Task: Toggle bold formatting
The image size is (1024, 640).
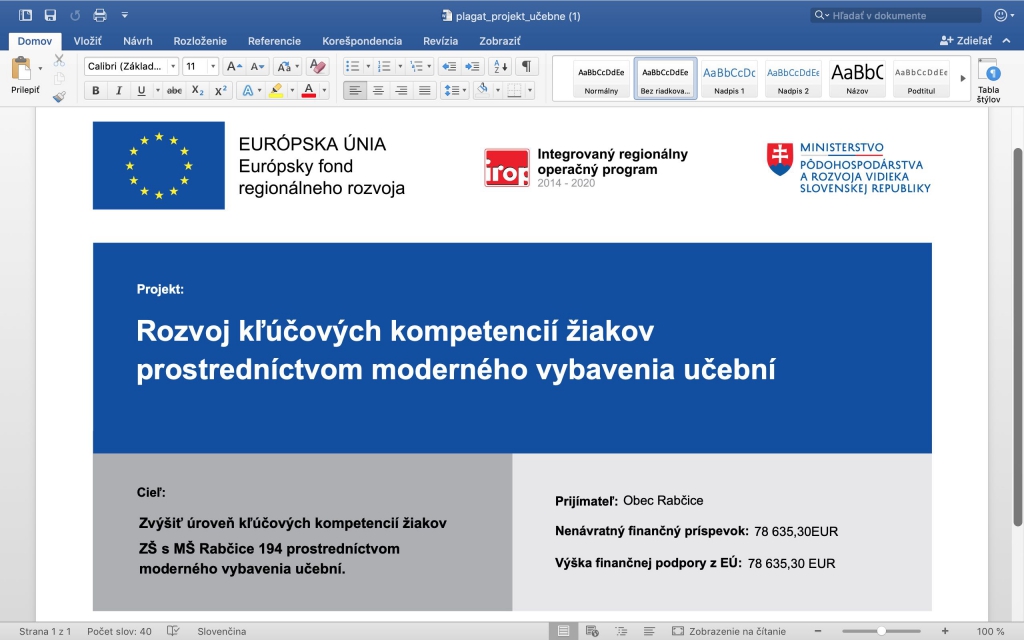Action: click(x=95, y=90)
